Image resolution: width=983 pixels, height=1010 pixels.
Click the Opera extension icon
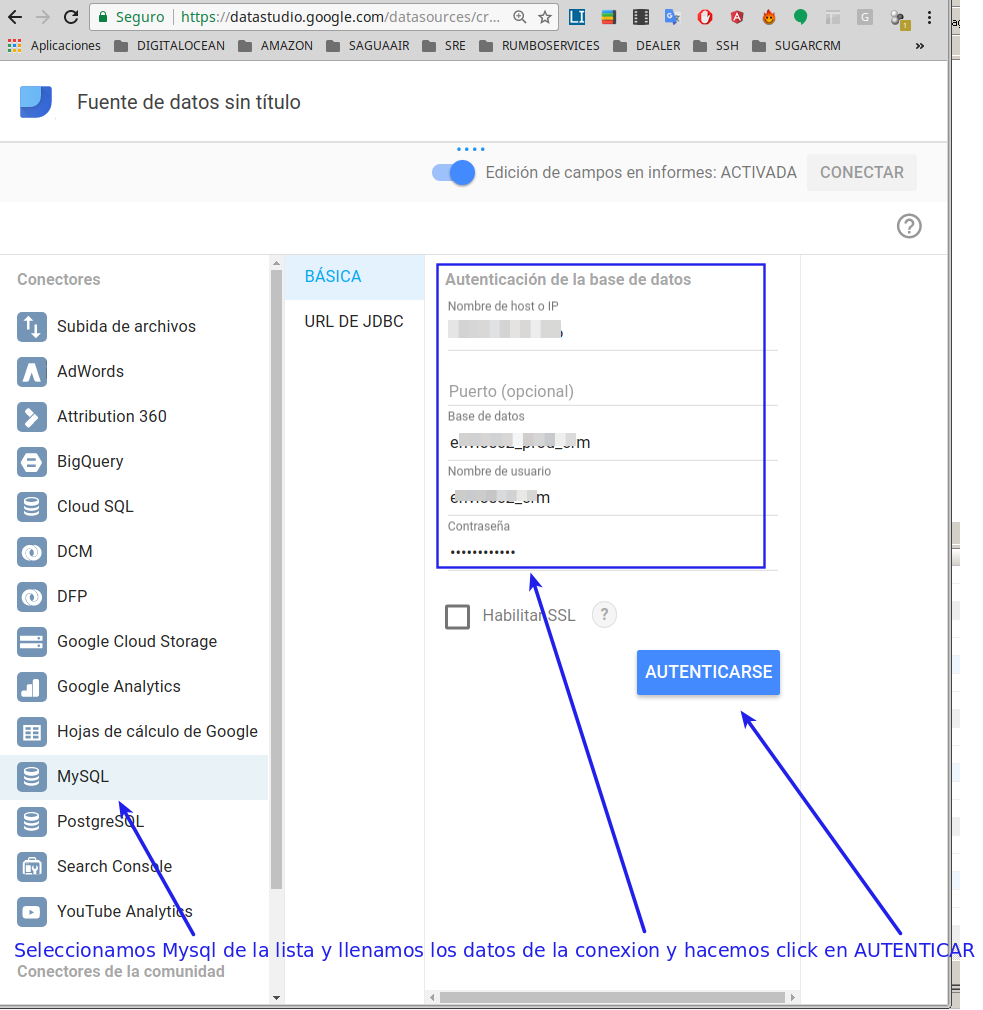(705, 17)
